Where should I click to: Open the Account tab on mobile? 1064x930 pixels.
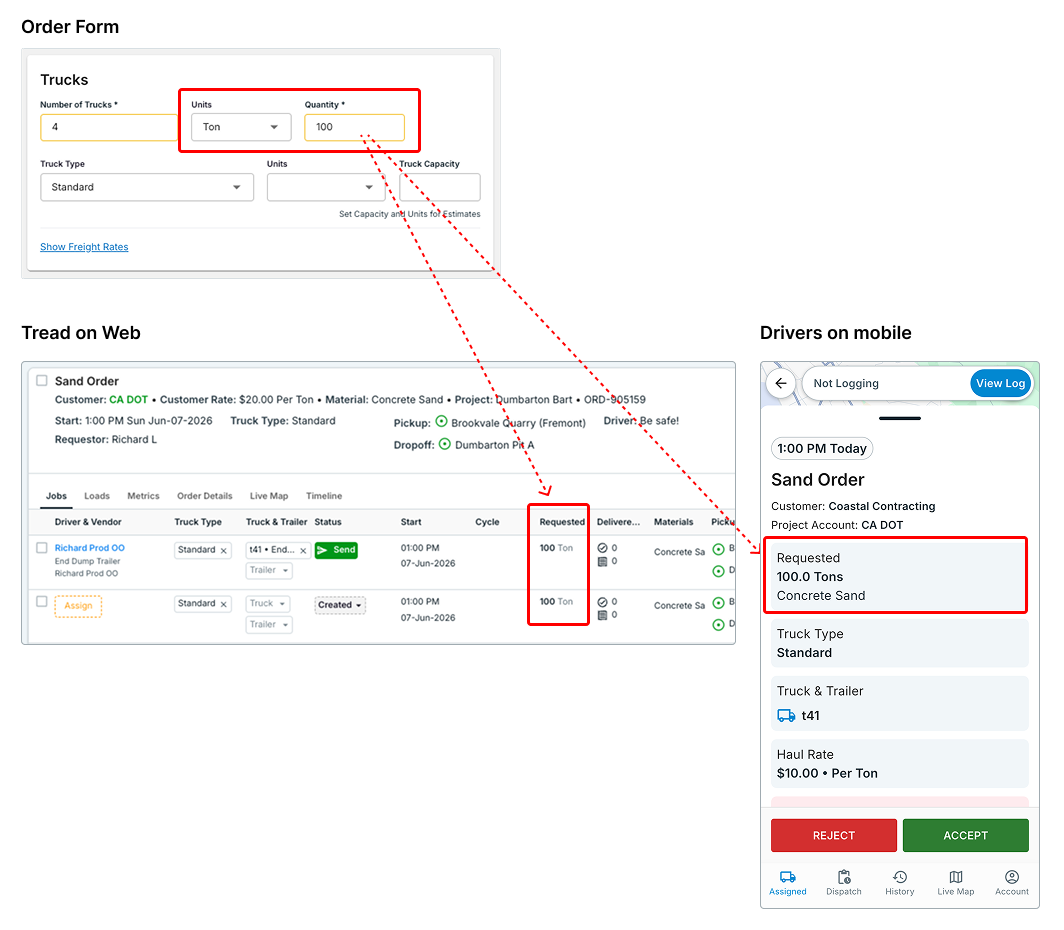click(1012, 883)
